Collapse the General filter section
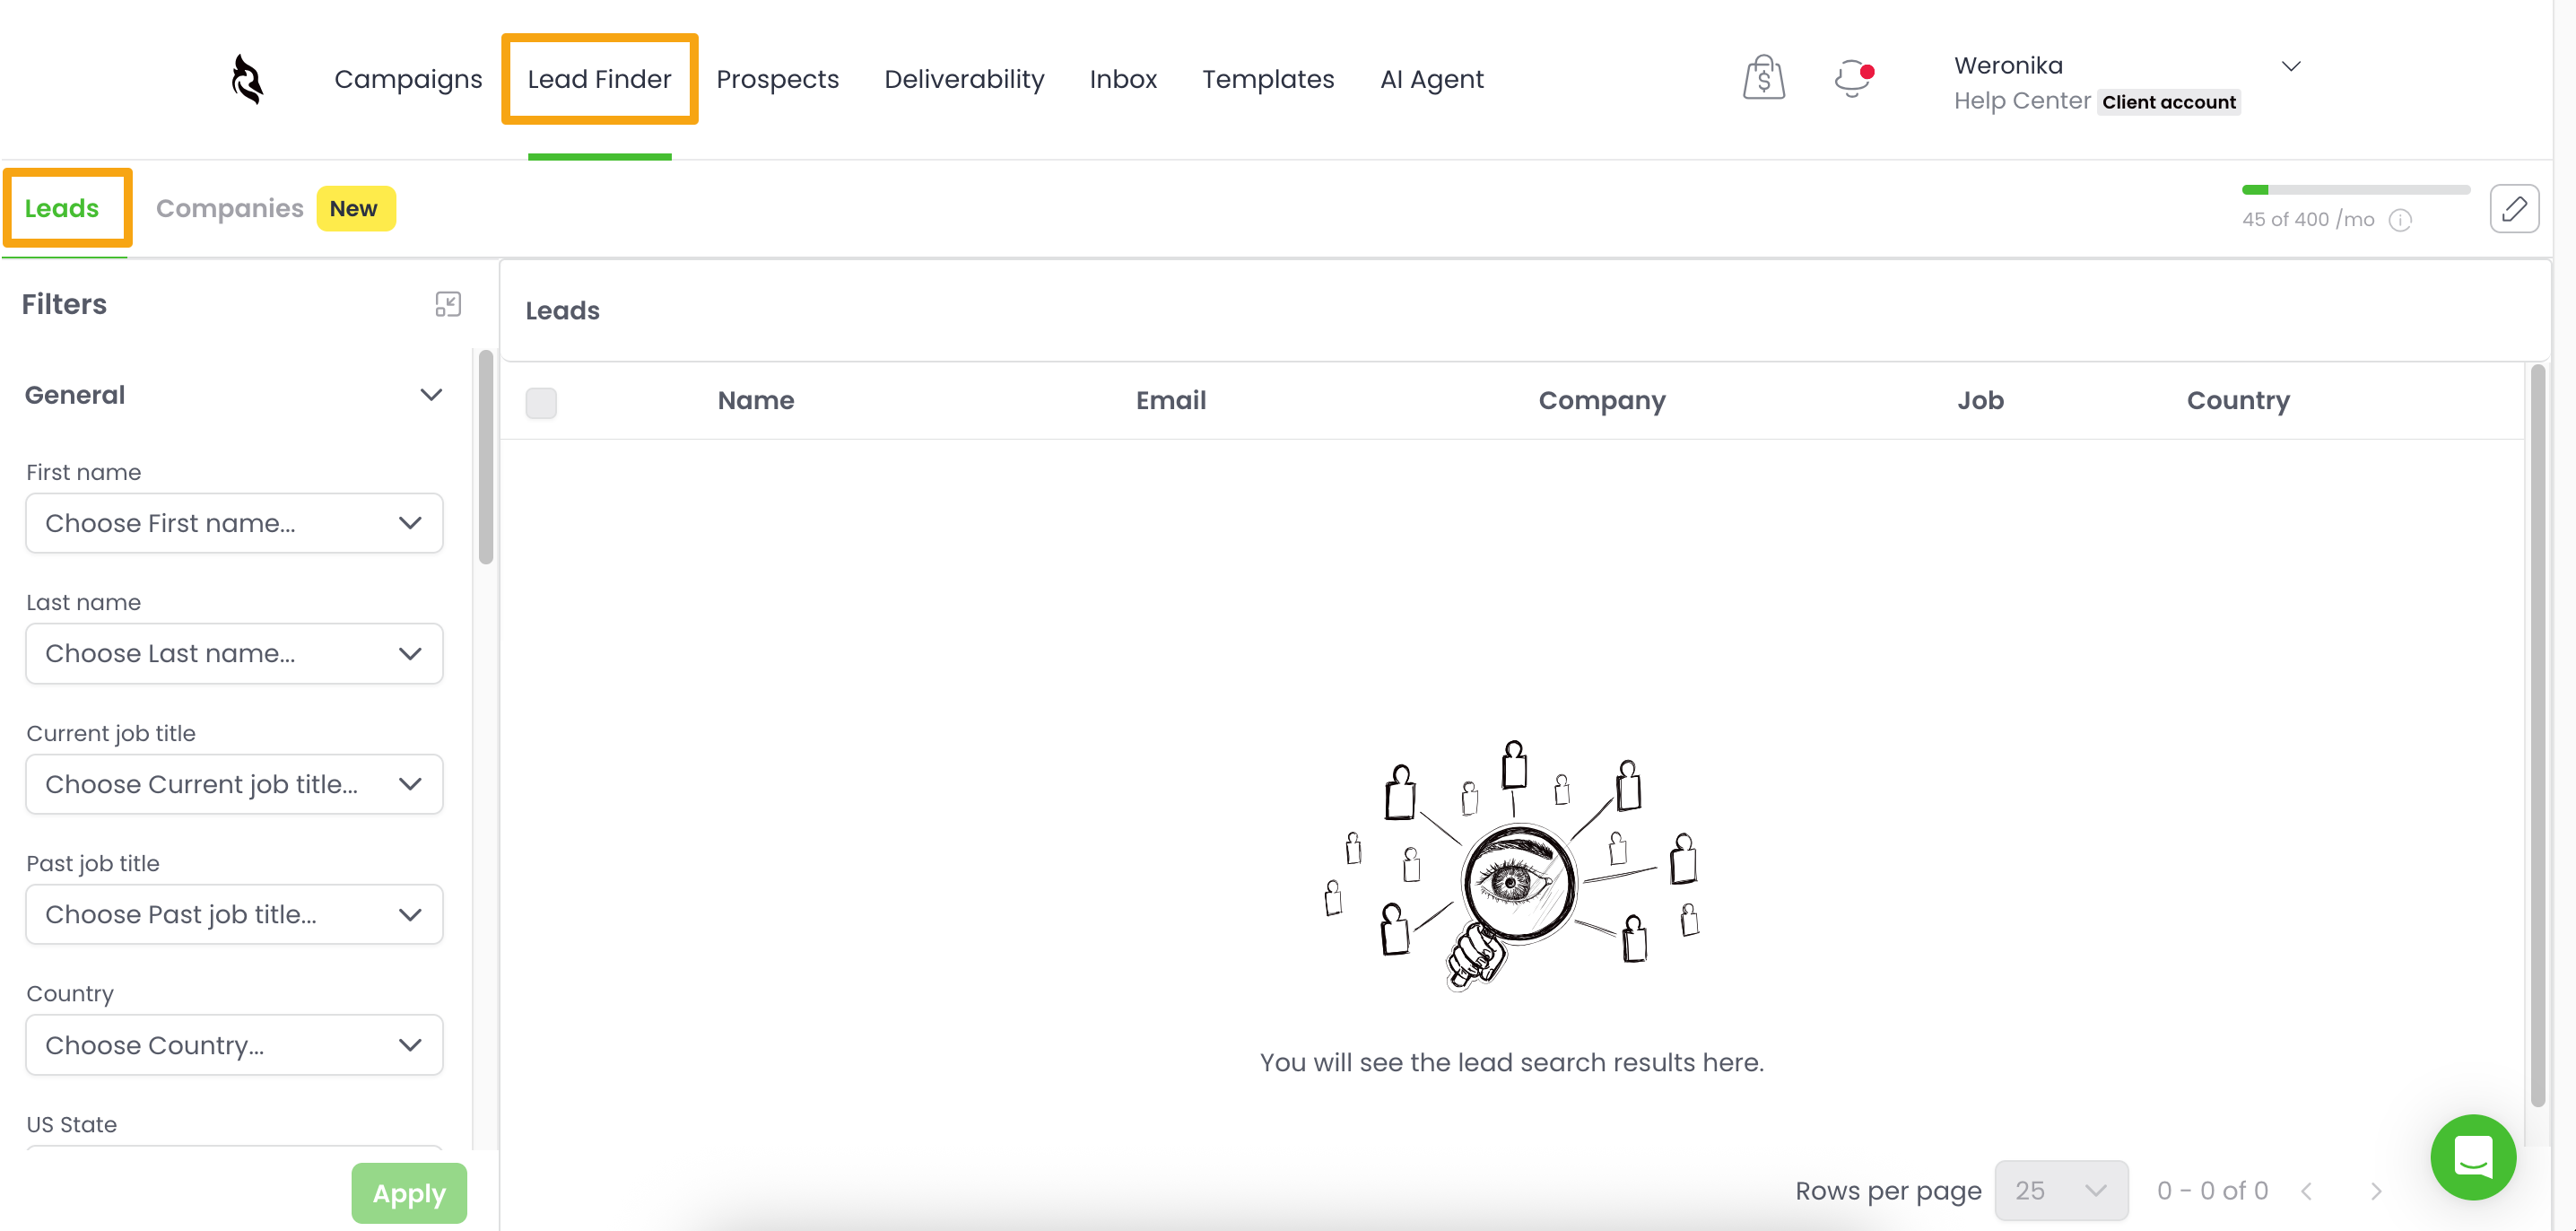 point(431,395)
